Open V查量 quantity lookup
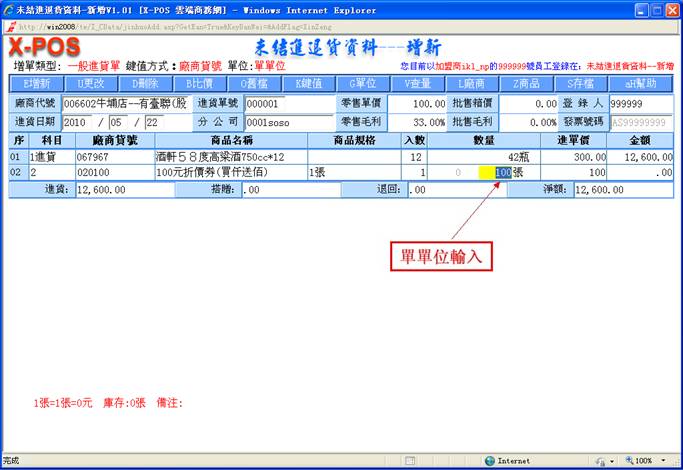Image resolution: width=683 pixels, height=470 pixels. click(x=416, y=84)
